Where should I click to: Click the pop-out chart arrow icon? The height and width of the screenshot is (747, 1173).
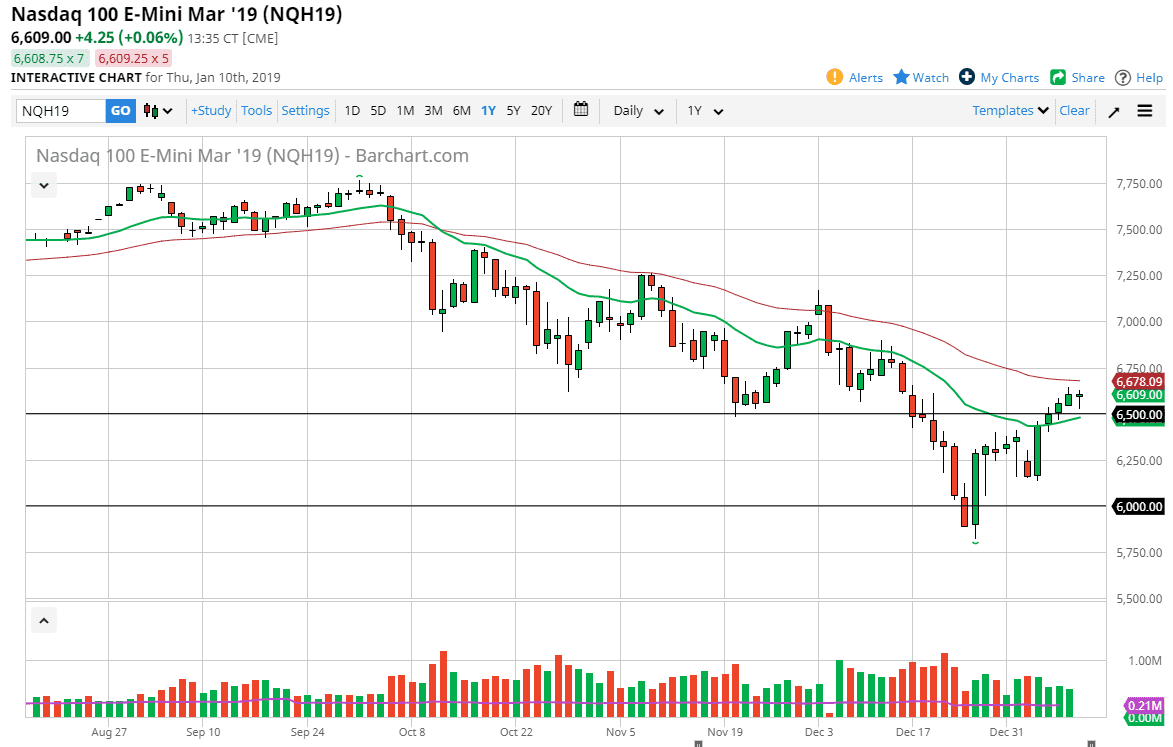tap(1113, 111)
